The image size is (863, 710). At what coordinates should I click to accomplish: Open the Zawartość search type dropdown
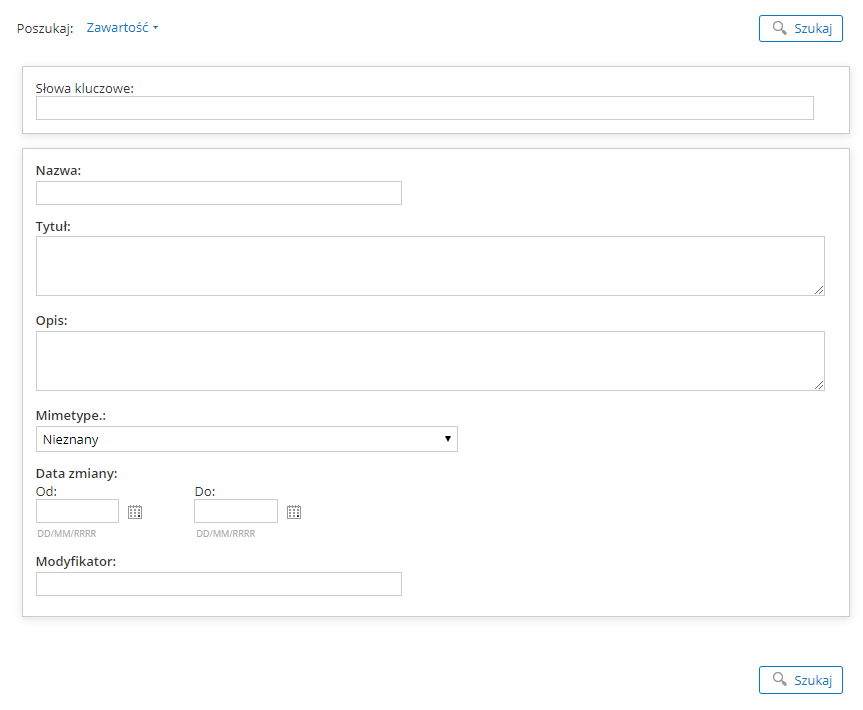(118, 28)
